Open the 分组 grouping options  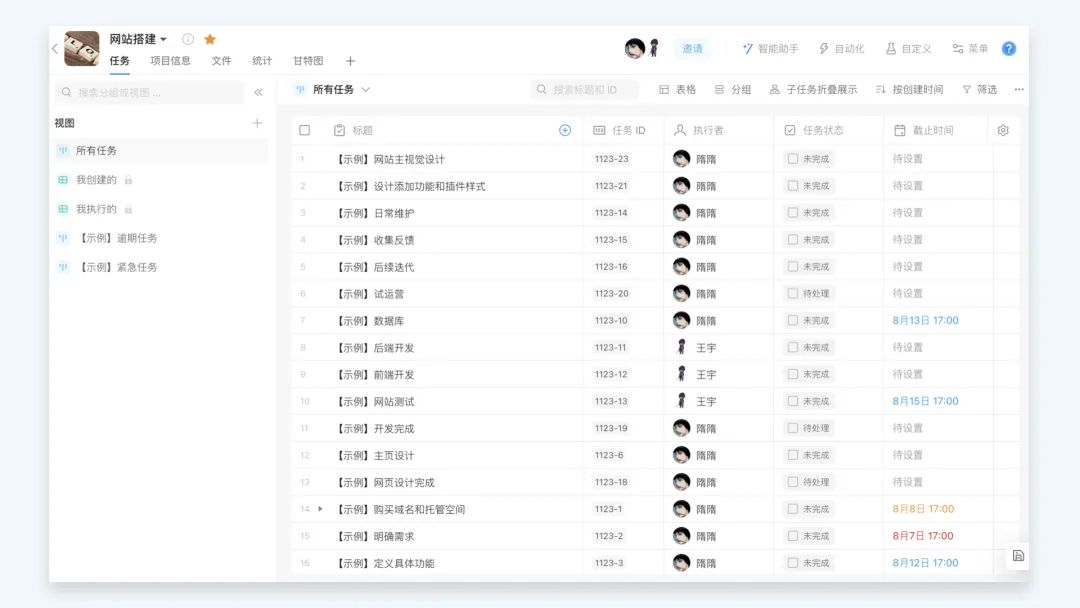click(733, 90)
